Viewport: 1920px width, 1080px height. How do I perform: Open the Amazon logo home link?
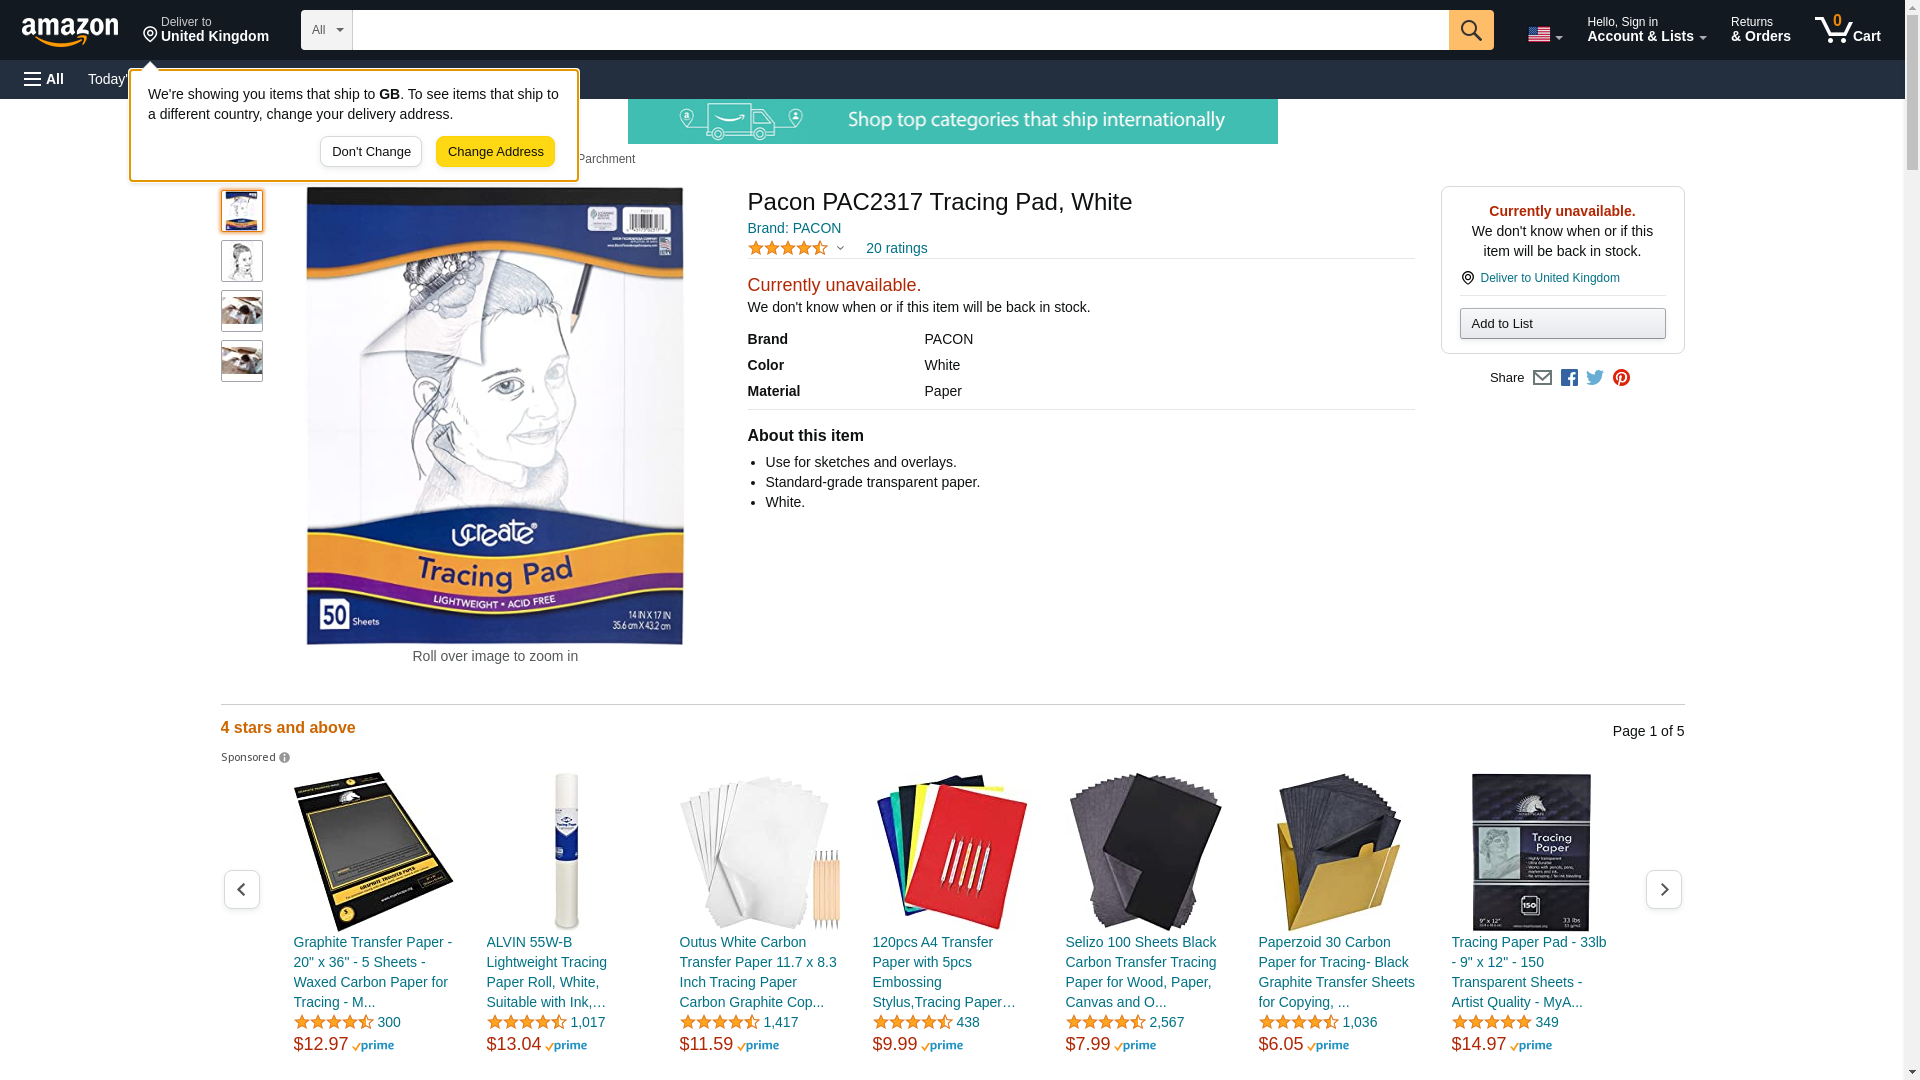coord(70,31)
